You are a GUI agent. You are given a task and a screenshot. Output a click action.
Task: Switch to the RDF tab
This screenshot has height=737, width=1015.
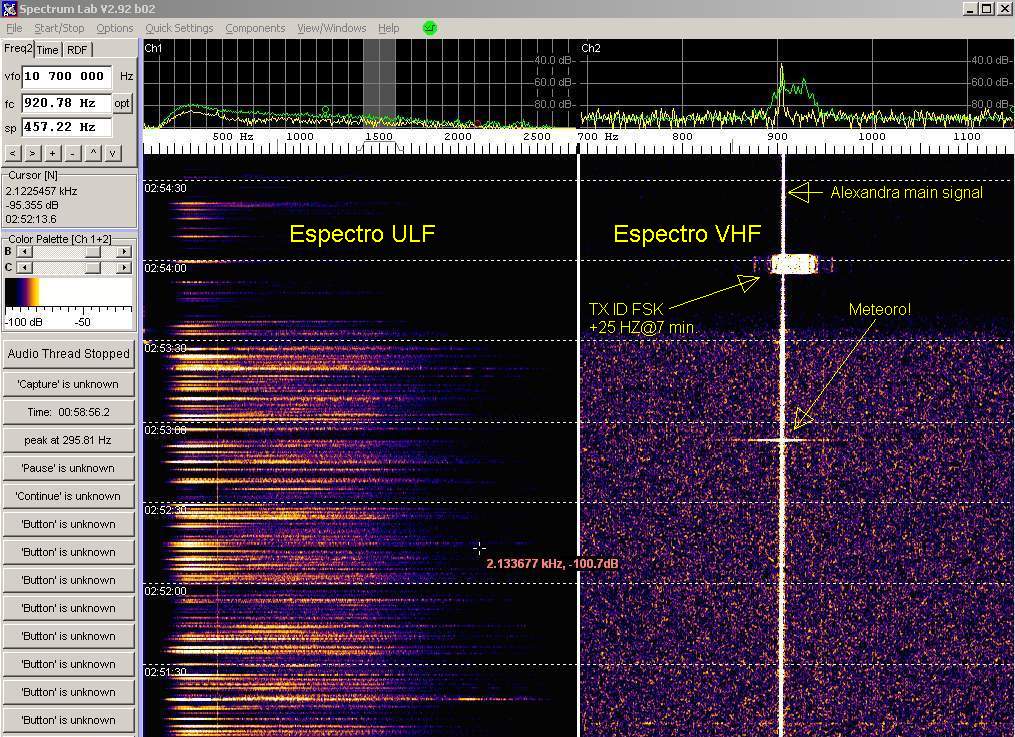click(x=77, y=50)
